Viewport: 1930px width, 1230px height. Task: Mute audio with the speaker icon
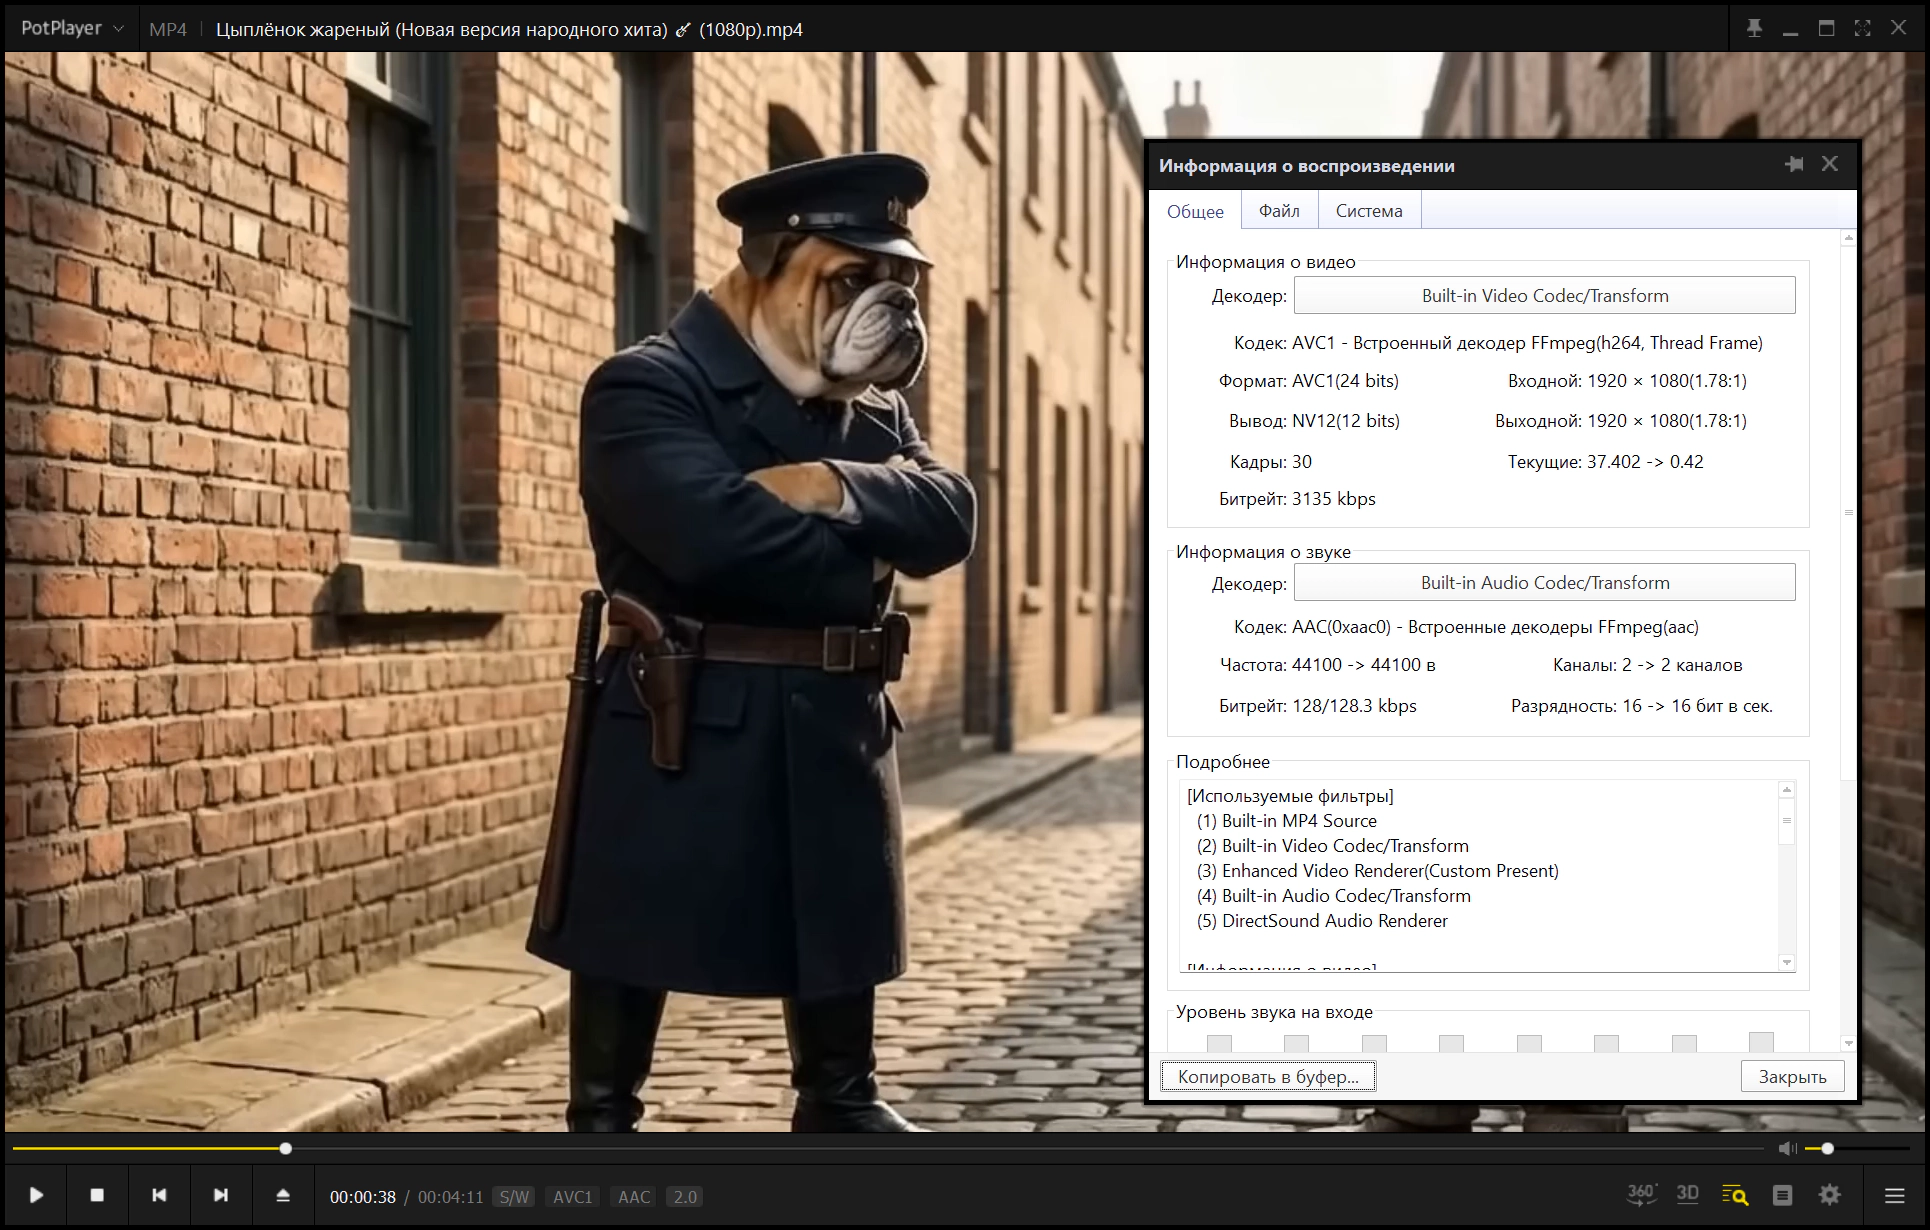pos(1788,1148)
